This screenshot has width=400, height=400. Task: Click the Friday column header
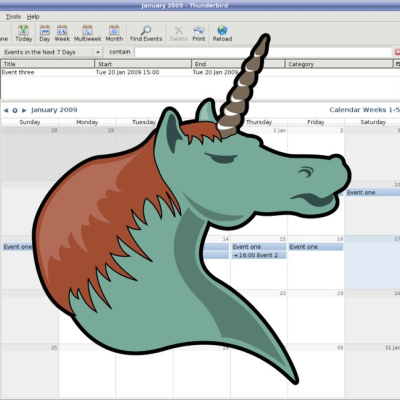click(x=316, y=122)
